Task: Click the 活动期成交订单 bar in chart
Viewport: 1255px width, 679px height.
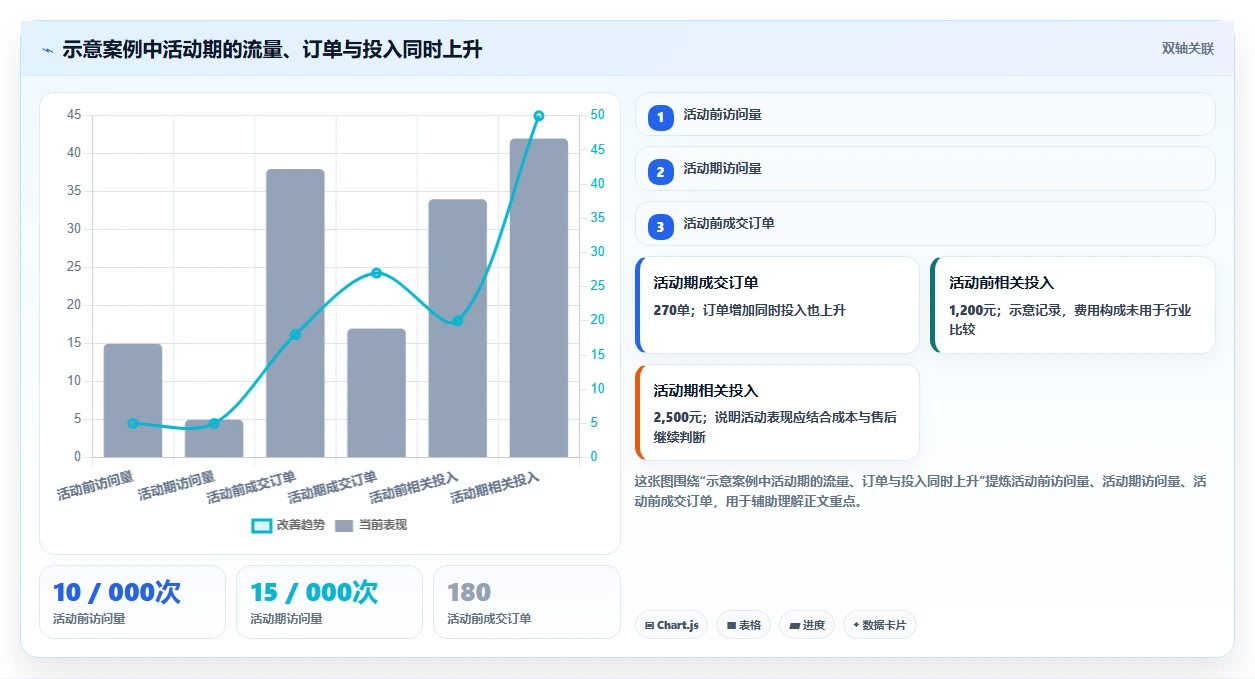Action: (376, 393)
